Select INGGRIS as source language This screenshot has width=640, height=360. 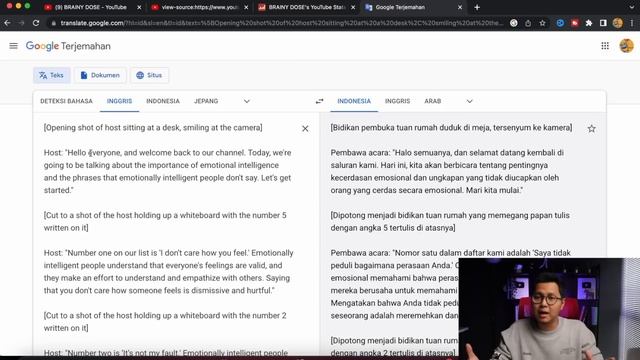coord(119,101)
